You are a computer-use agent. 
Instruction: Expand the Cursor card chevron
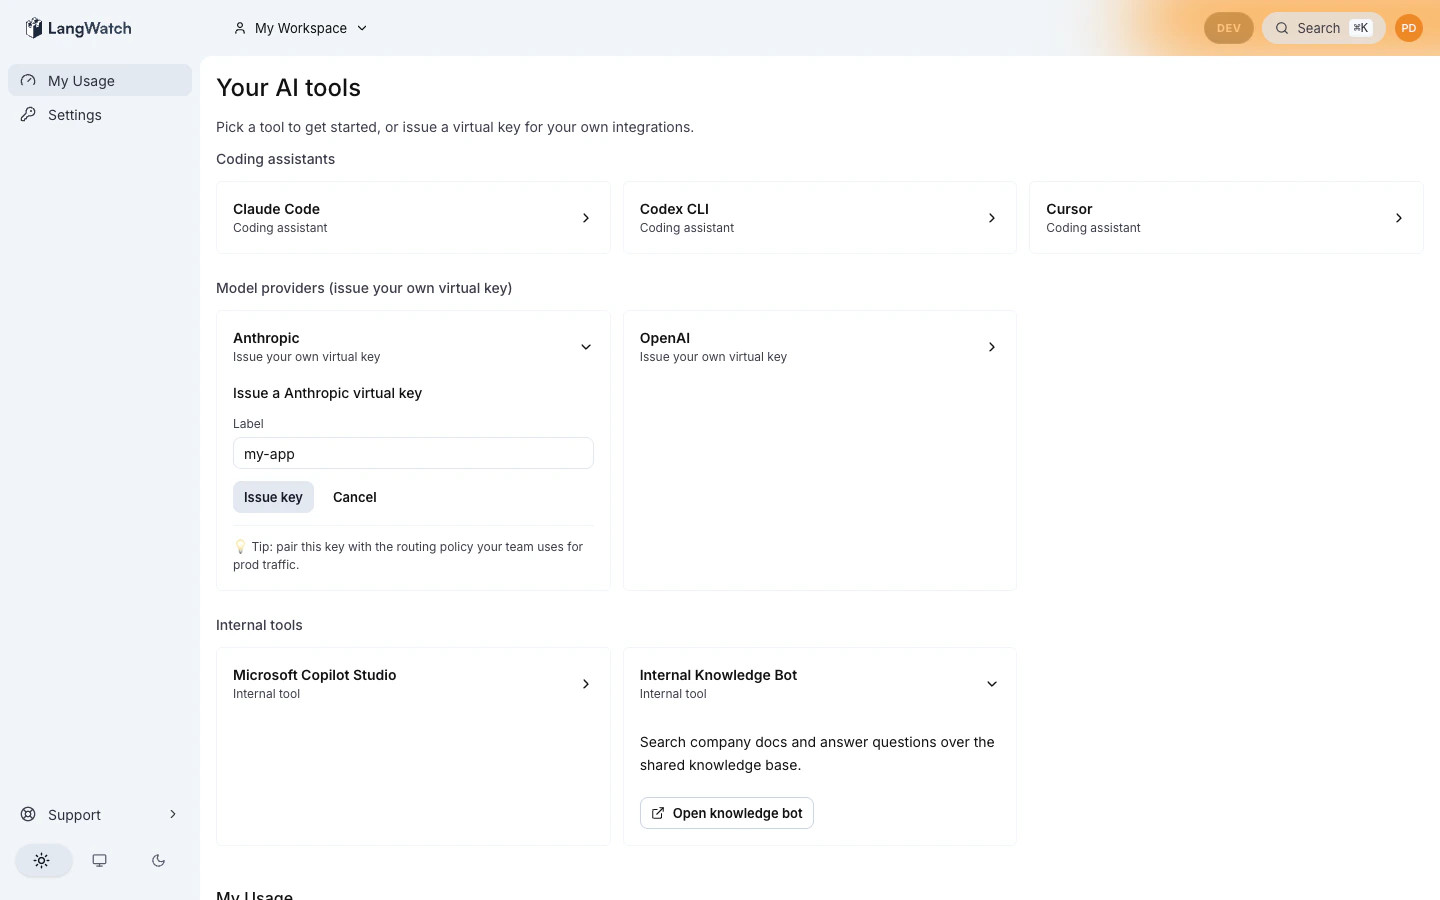1399,218
